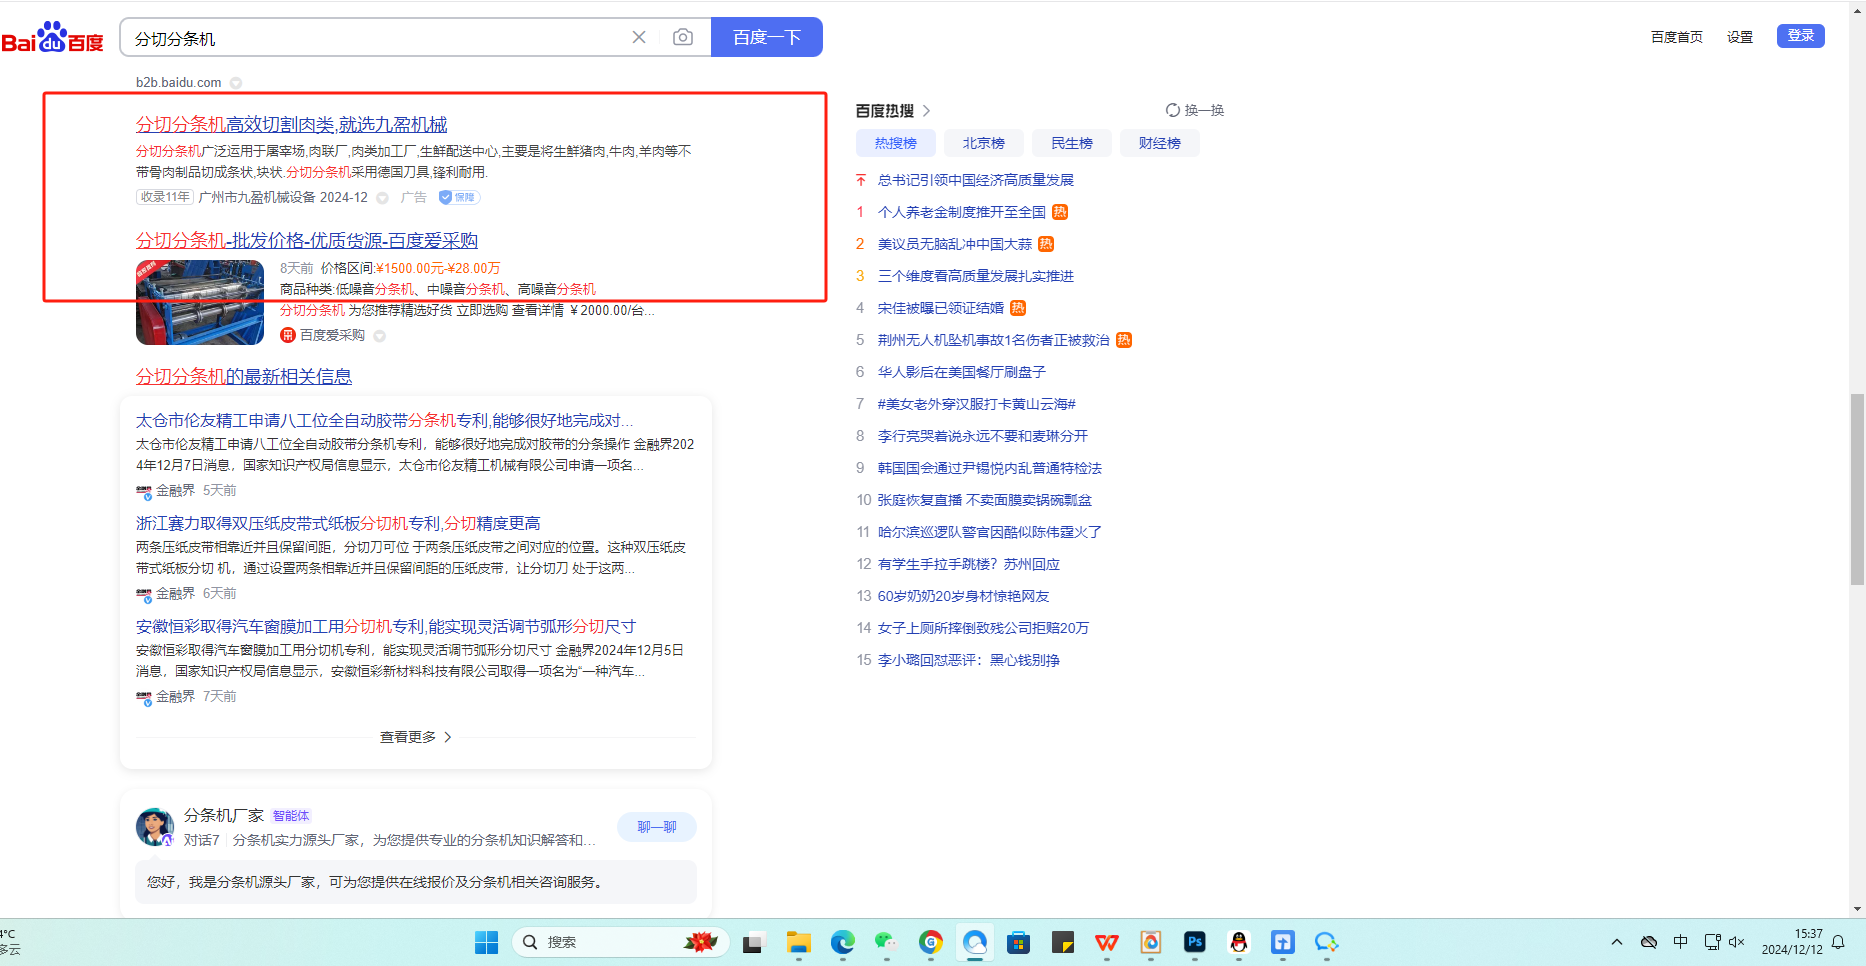Switch to the 北京榜 tab
This screenshot has width=1866, height=966.
coord(983,143)
